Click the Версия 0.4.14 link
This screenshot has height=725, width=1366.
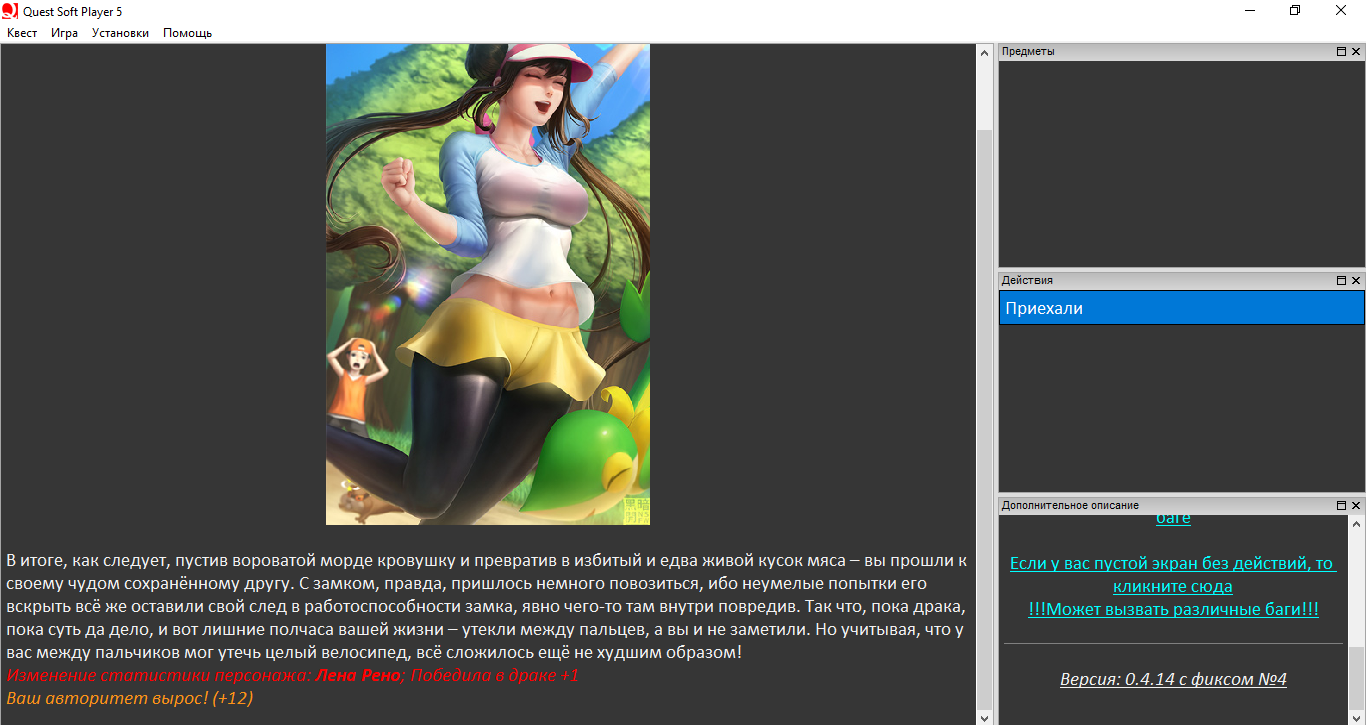(x=1173, y=680)
